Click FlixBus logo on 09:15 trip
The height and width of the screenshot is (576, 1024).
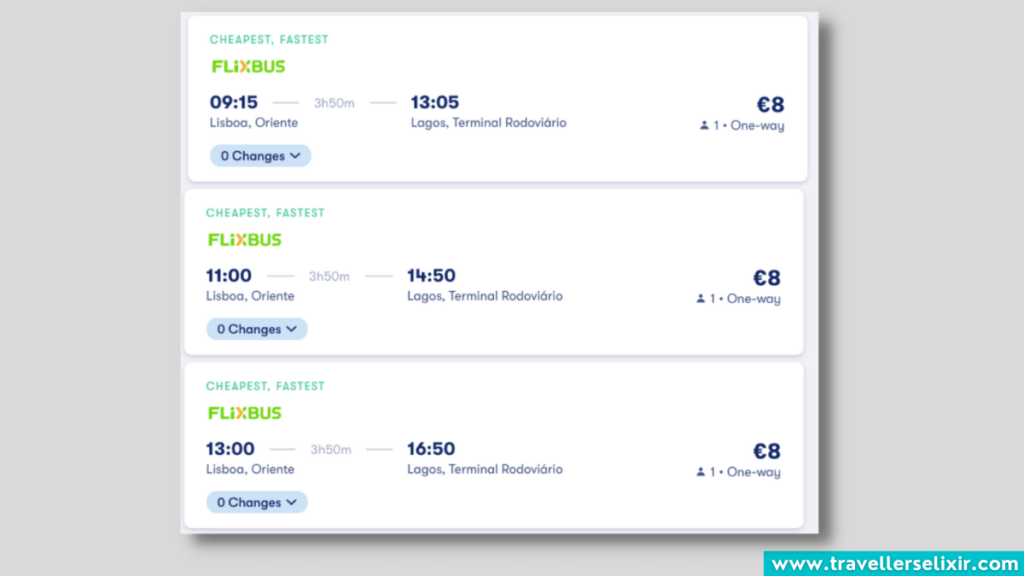pos(248,67)
